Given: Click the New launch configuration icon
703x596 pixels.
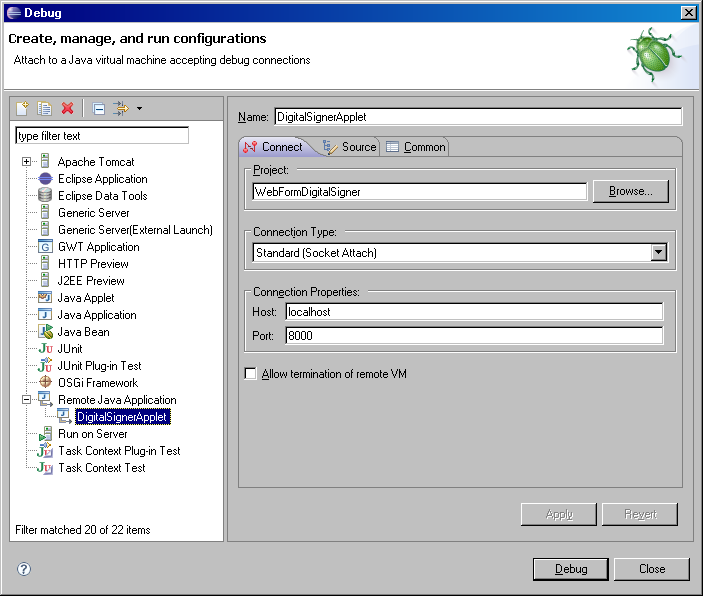Looking at the screenshot, I should pyautogui.click(x=22, y=109).
